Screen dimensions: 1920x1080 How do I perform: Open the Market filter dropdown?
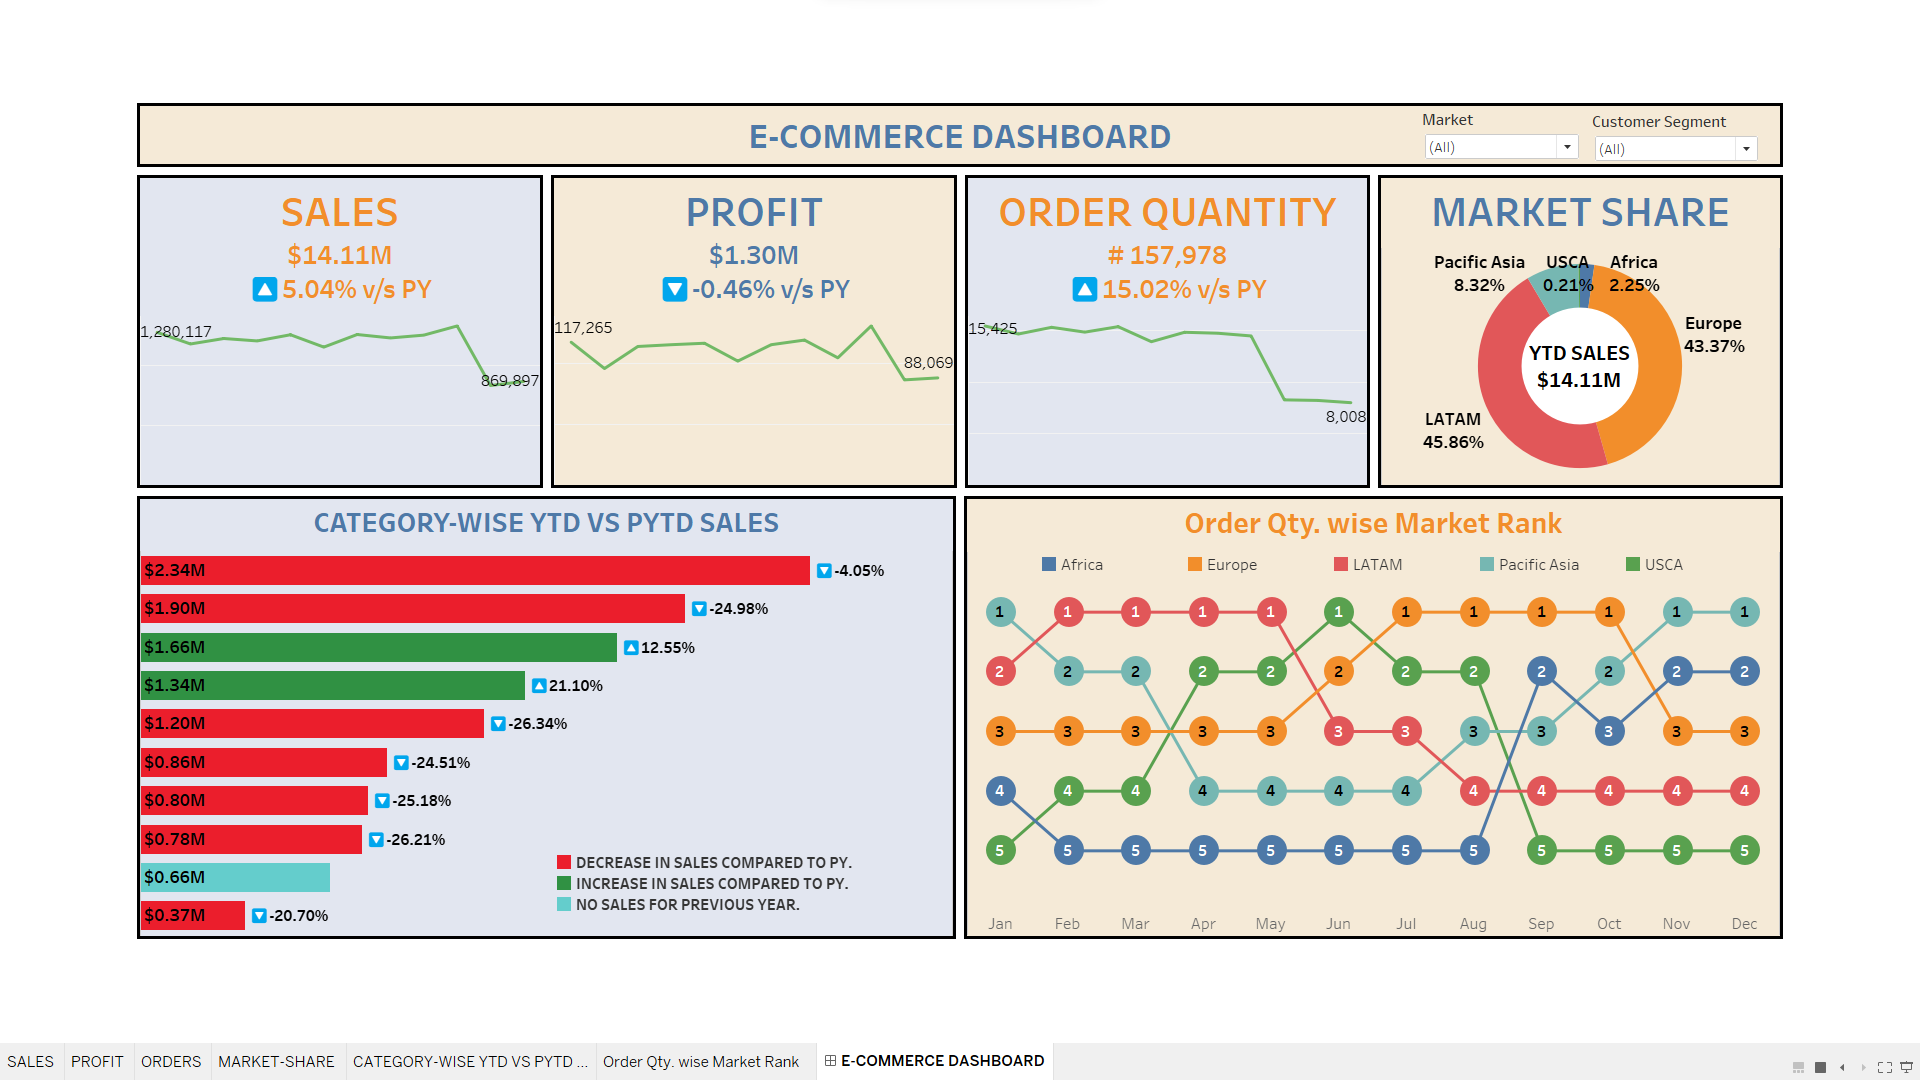(x=1567, y=146)
